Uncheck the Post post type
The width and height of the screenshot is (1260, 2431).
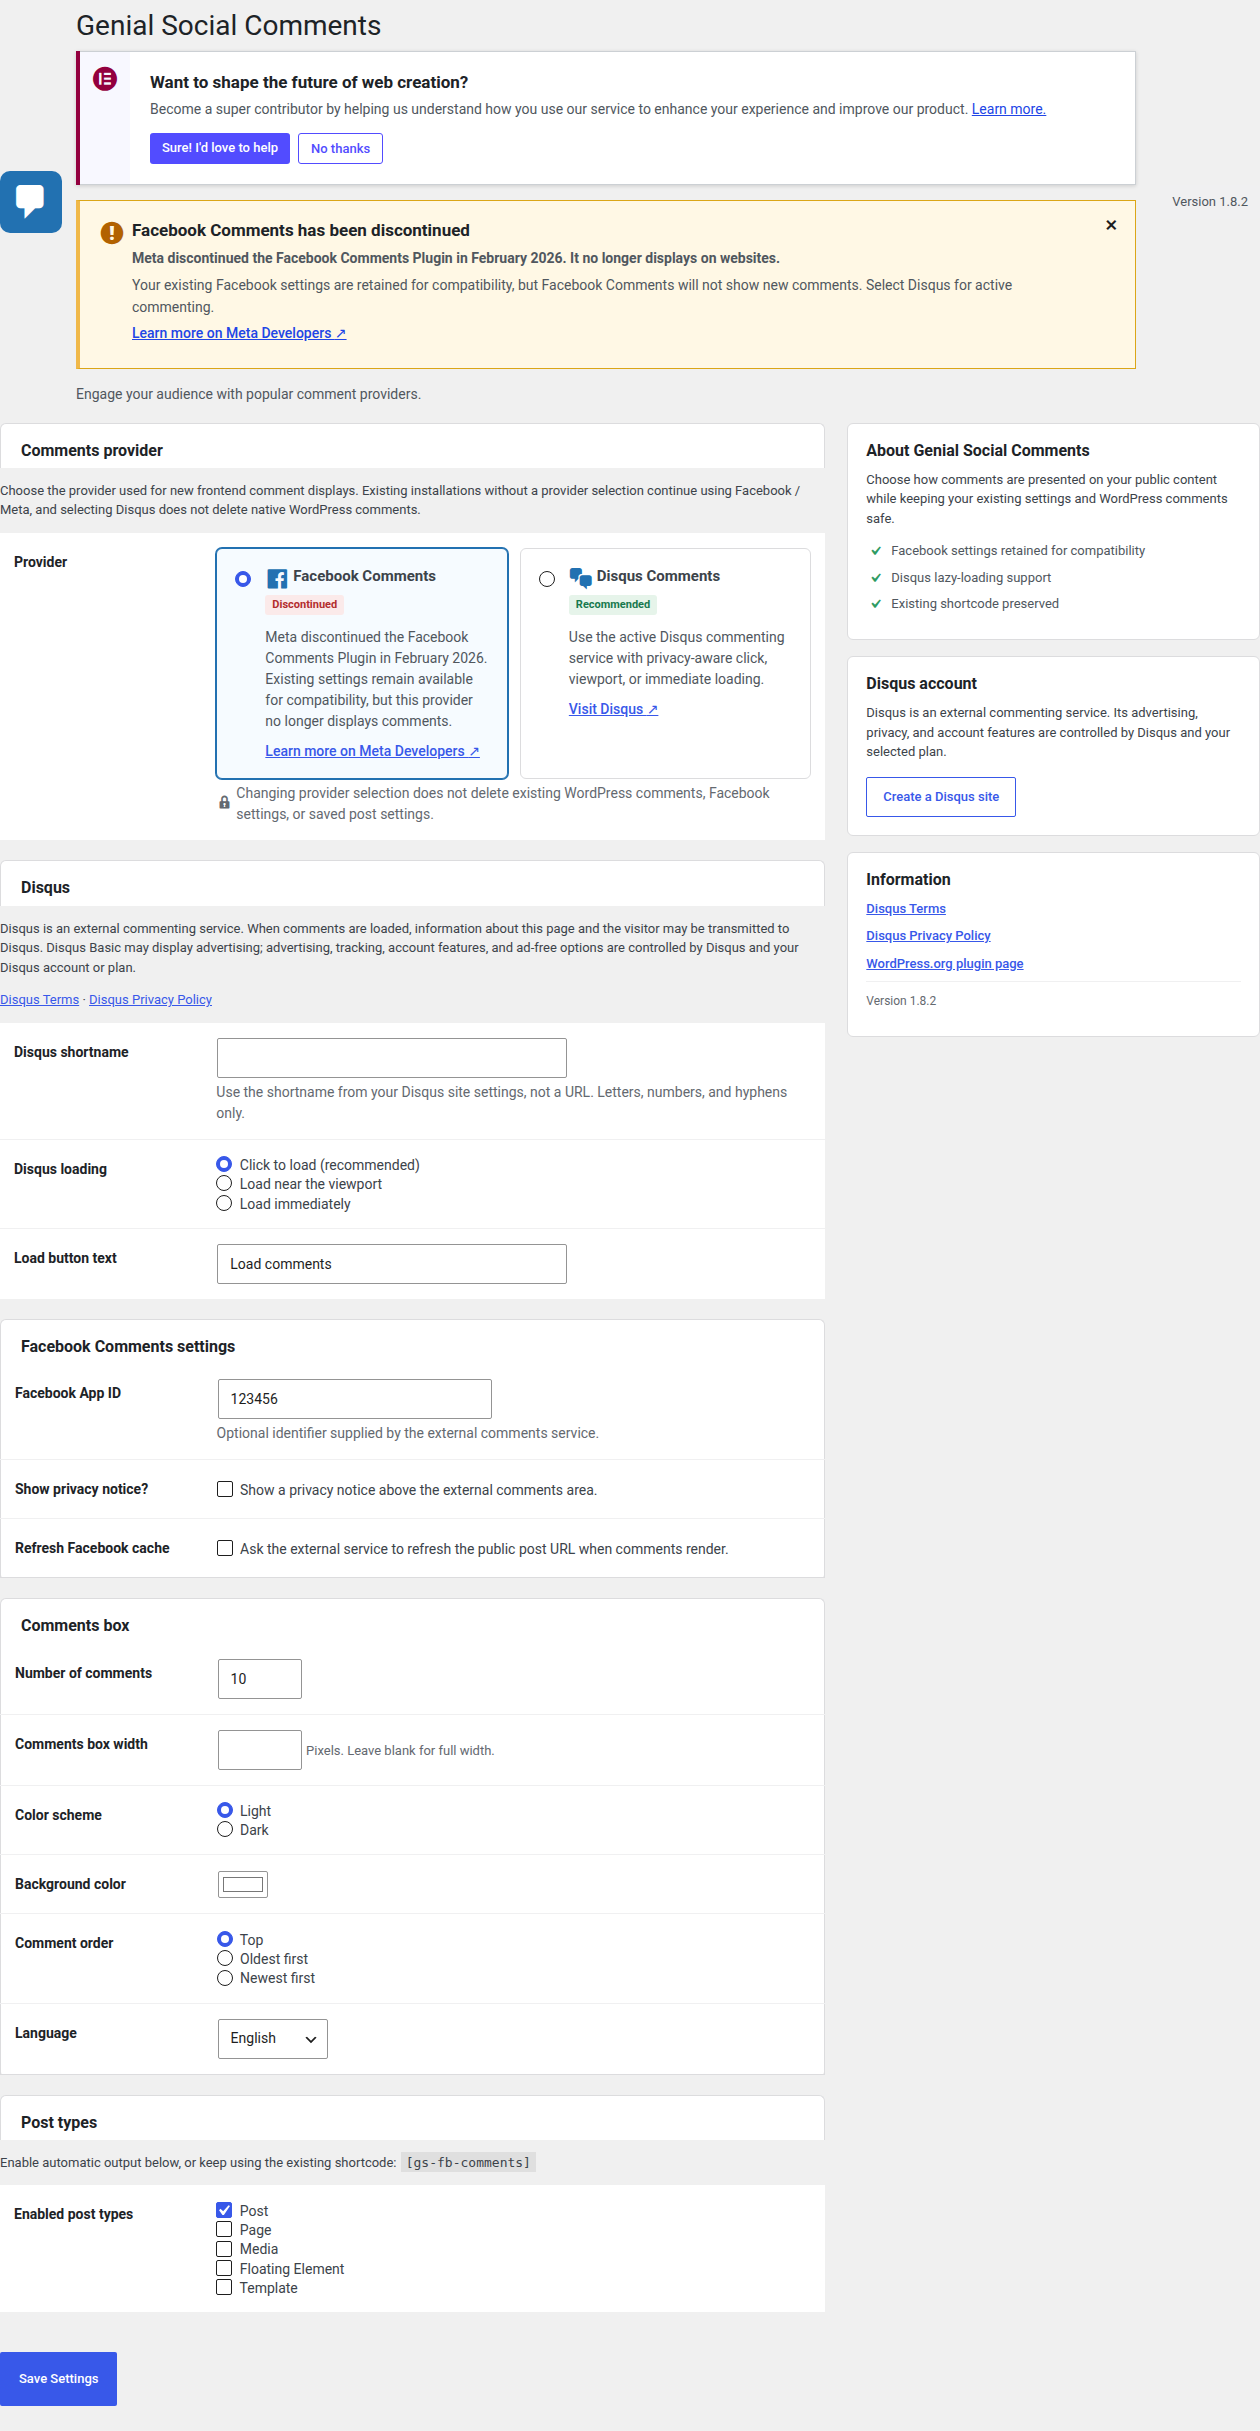coord(224,2211)
